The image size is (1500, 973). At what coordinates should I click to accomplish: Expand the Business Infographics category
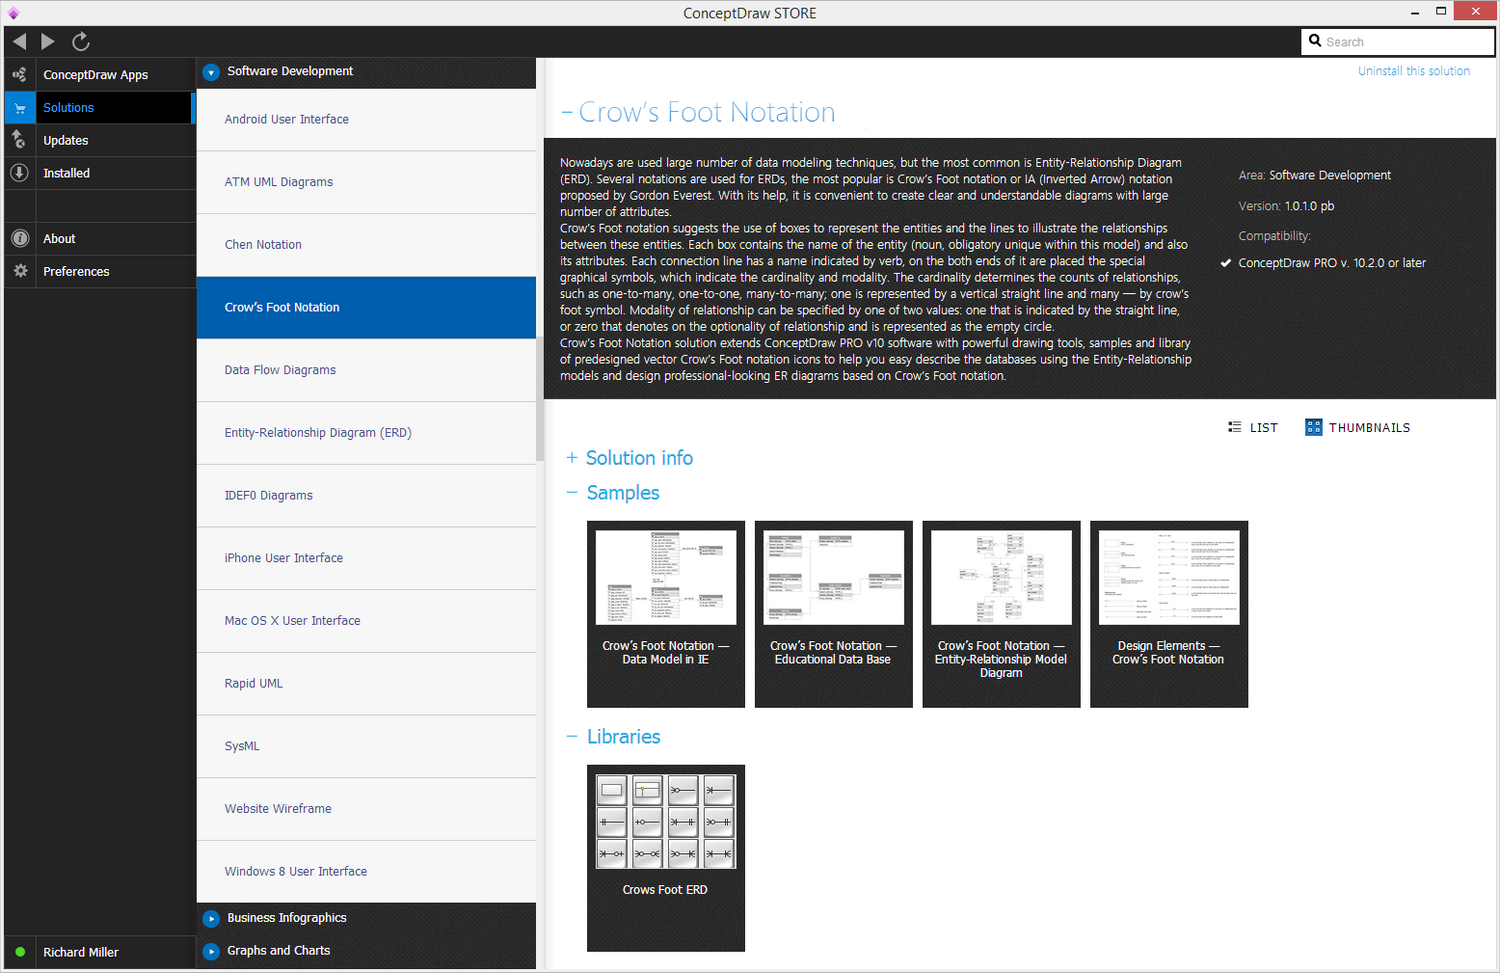[211, 918]
